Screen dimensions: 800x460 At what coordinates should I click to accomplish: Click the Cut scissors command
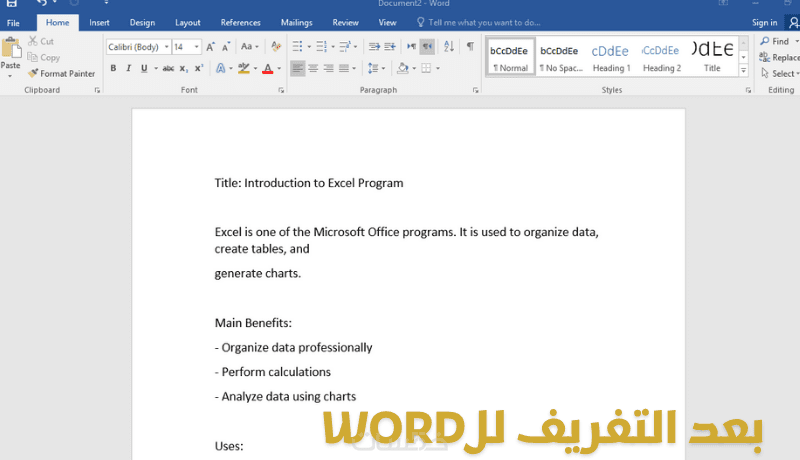(x=41, y=41)
